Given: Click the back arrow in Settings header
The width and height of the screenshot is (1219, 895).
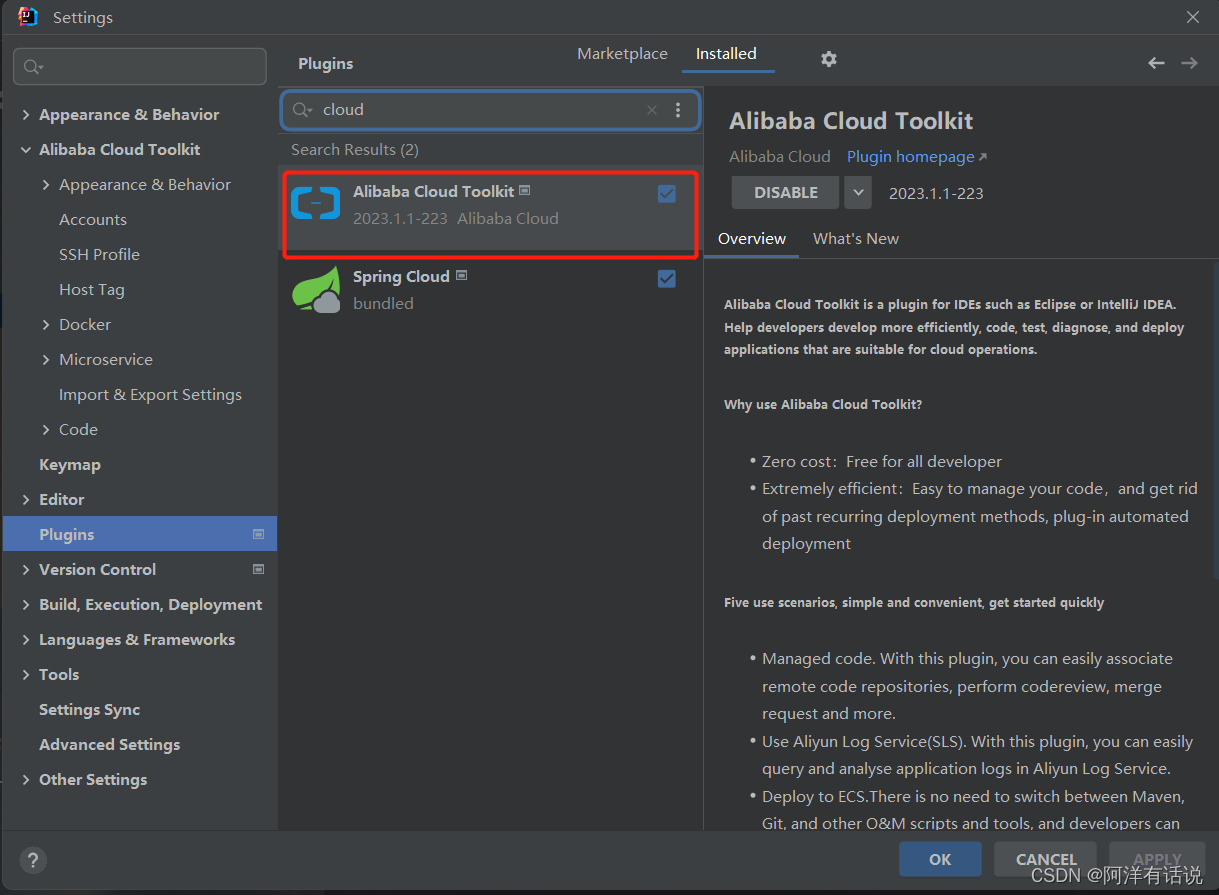Looking at the screenshot, I should click(1156, 62).
